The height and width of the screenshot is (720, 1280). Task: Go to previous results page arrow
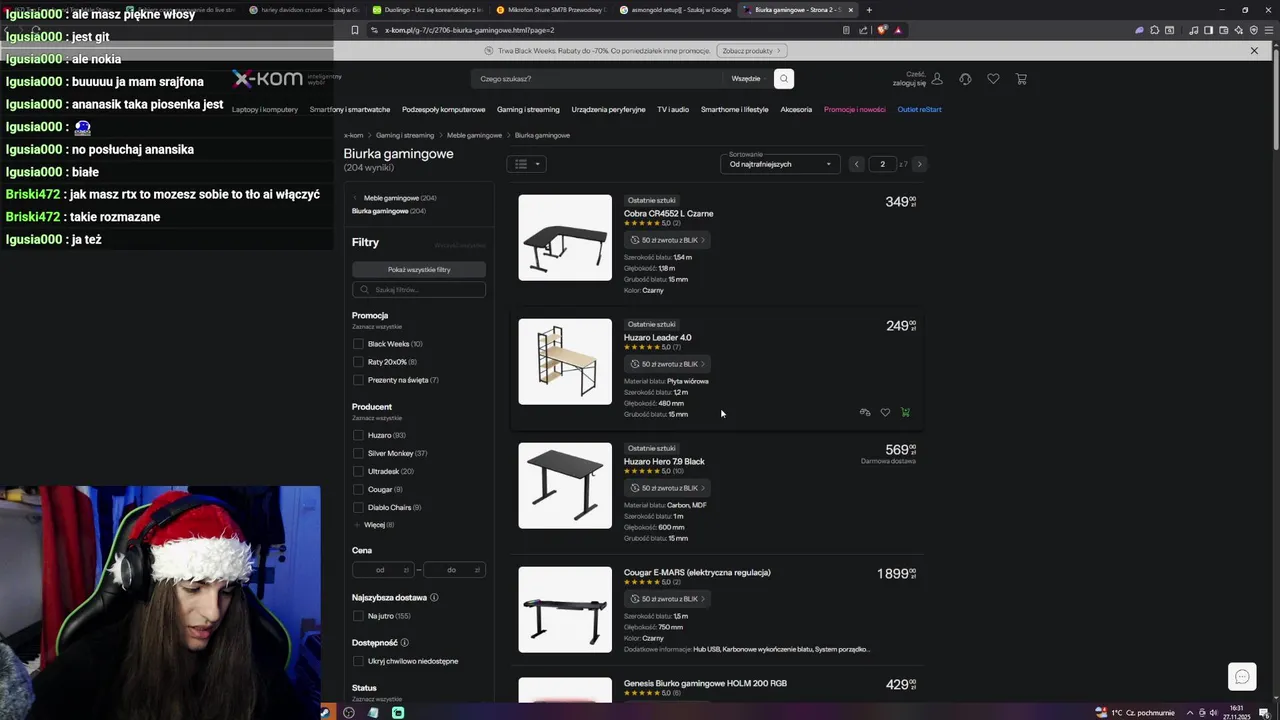[856, 164]
